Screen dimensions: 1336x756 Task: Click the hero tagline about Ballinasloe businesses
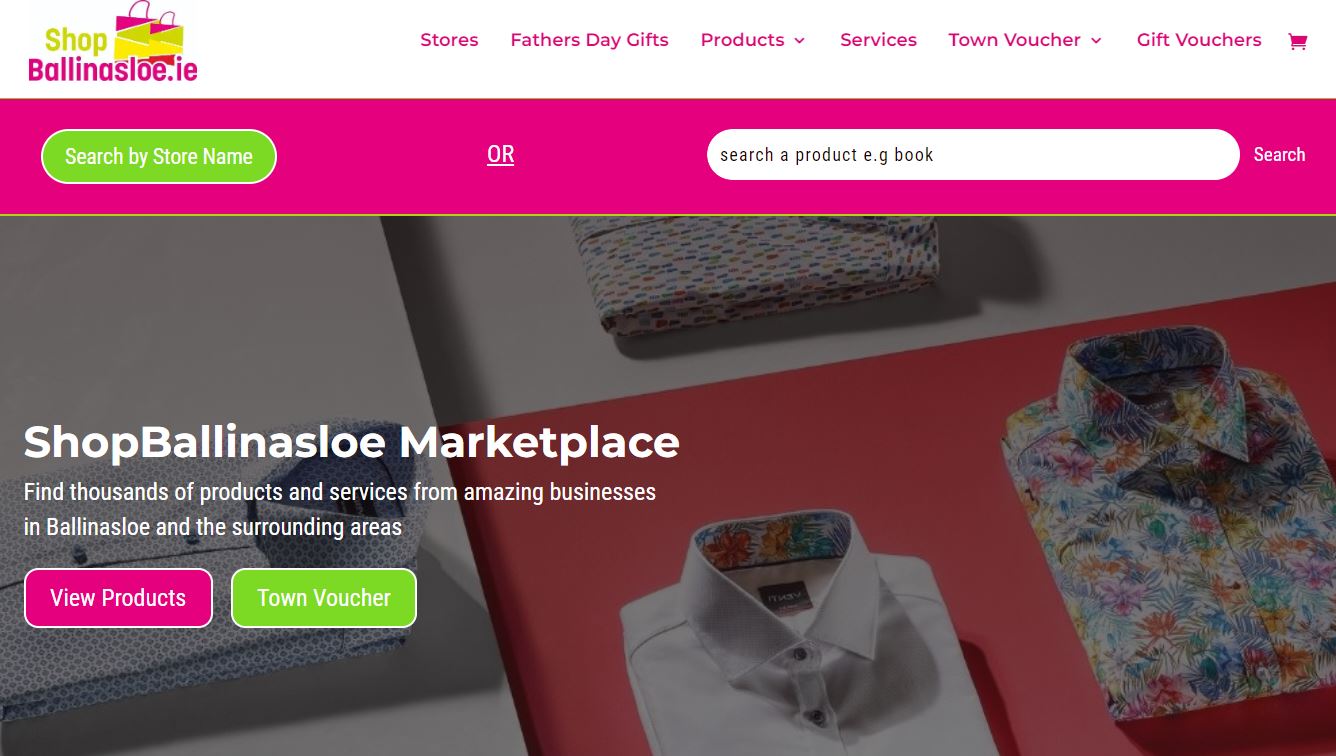tap(340, 509)
